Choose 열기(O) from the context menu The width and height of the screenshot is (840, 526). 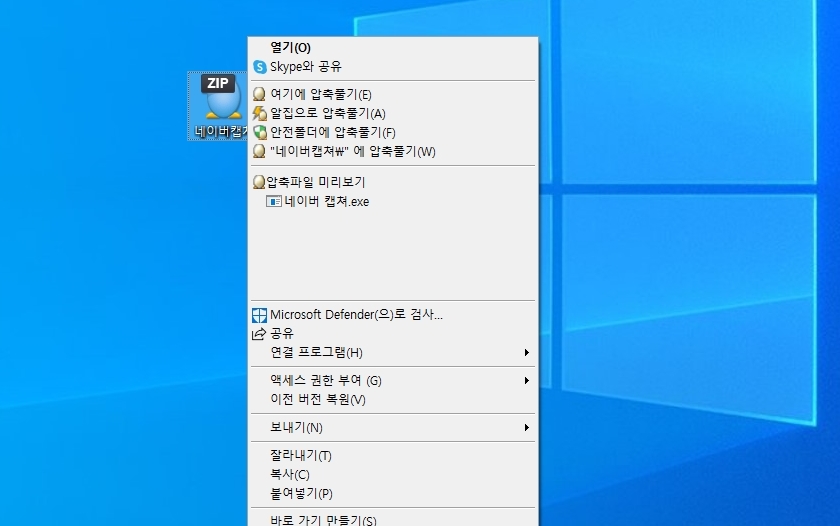coord(393,48)
